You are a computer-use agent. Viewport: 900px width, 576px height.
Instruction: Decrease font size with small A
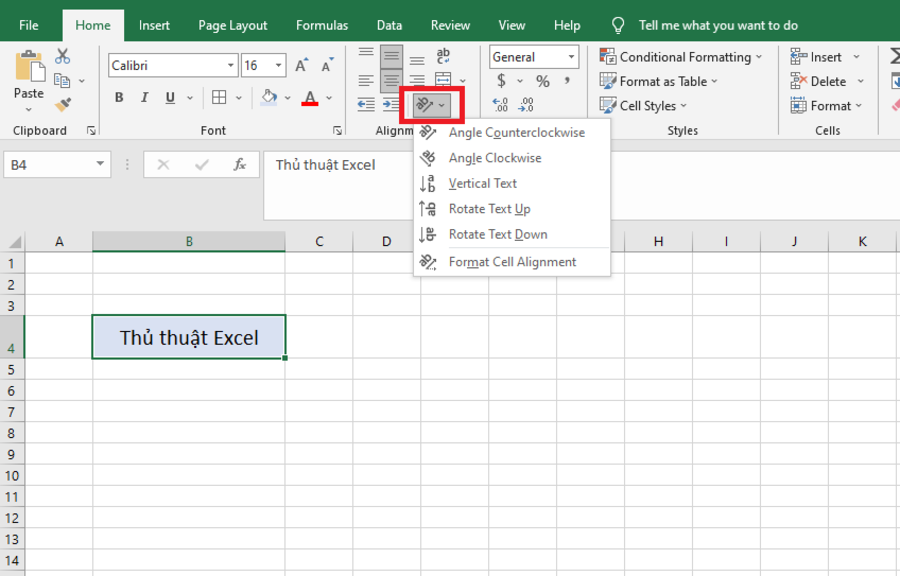coord(327,65)
